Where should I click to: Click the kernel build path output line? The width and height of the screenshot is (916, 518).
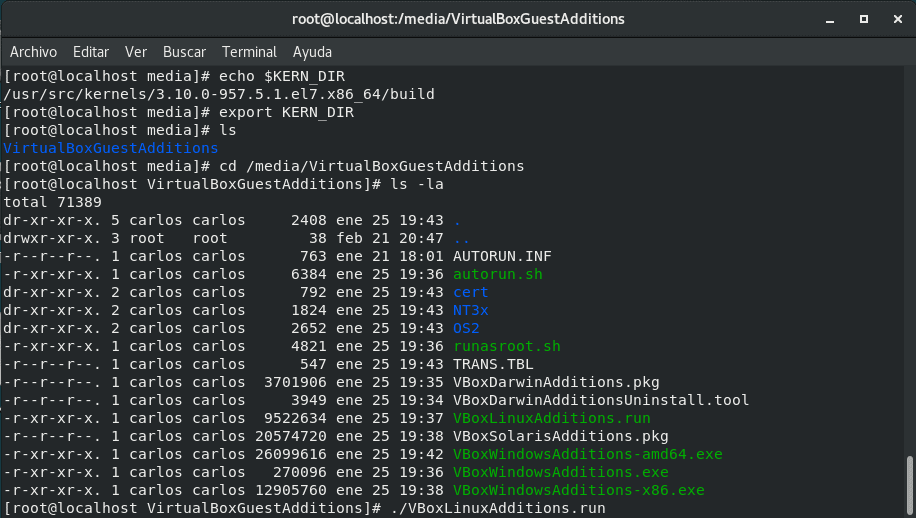coord(219,95)
